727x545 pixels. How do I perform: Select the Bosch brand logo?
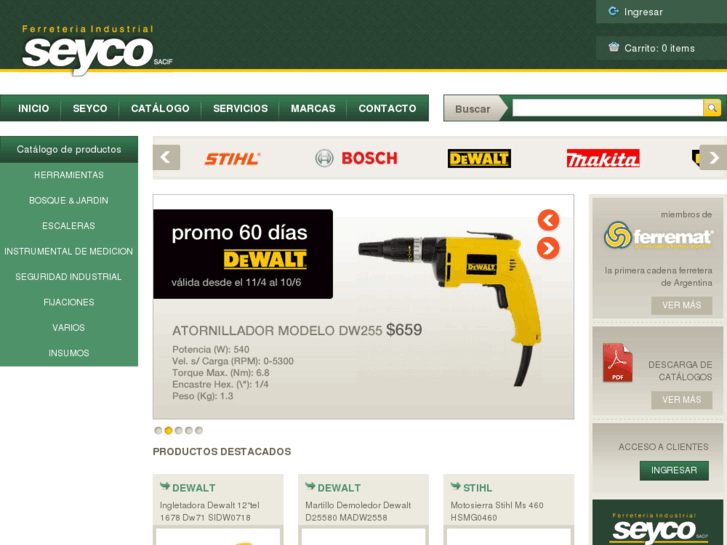[356, 158]
